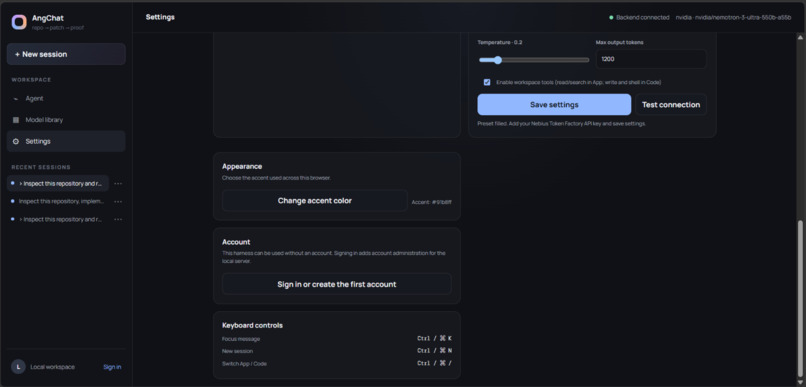Click the 'Ctrl / ⌘ N' shortcut text
Screen dimensions: 806x387
434,351
